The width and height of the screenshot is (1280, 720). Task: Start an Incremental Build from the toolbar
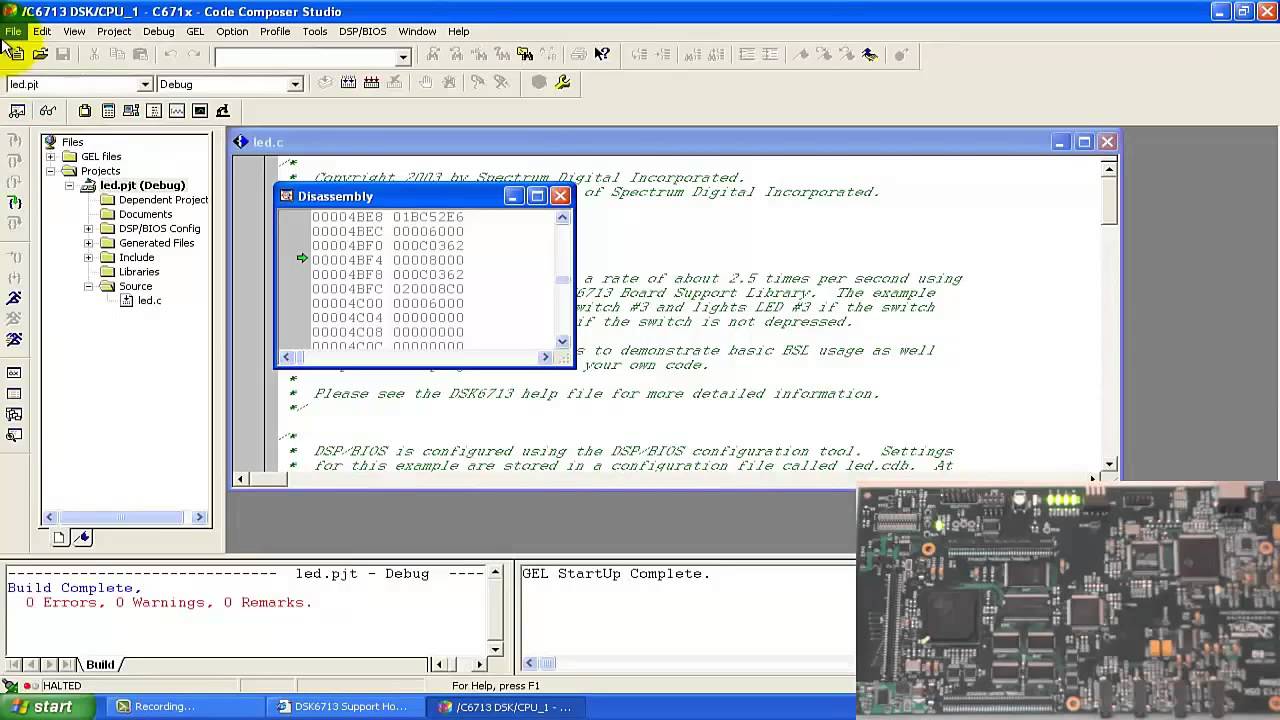click(347, 84)
